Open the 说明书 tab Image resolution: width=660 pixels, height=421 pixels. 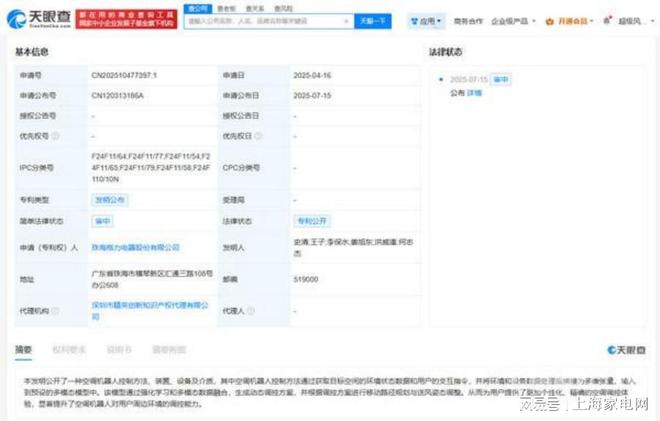[118, 350]
